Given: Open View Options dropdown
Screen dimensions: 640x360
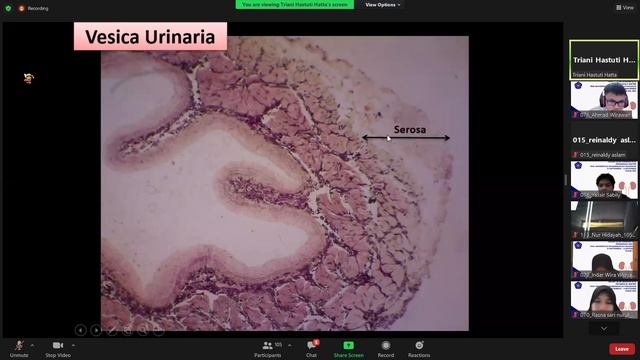Looking at the screenshot, I should pyautogui.click(x=382, y=5).
